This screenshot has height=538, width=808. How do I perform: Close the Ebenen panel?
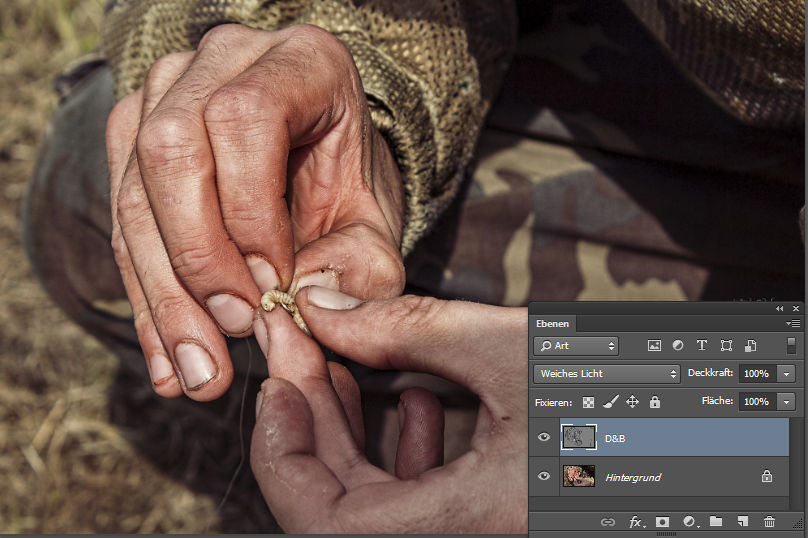(x=796, y=308)
